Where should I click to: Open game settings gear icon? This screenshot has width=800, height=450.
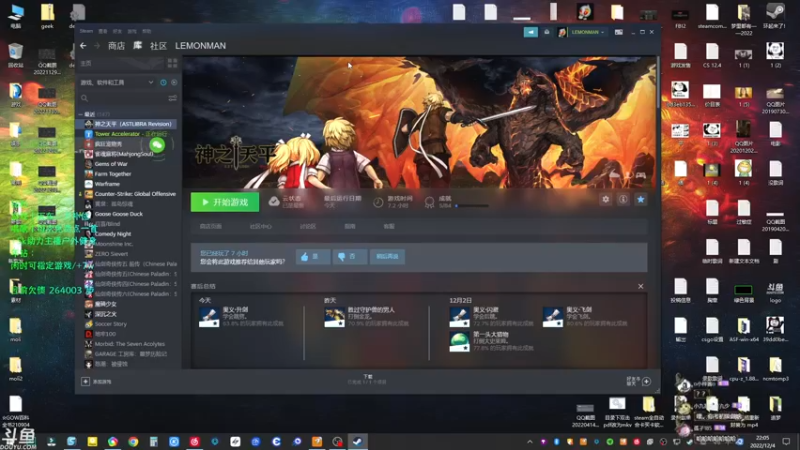(606, 199)
